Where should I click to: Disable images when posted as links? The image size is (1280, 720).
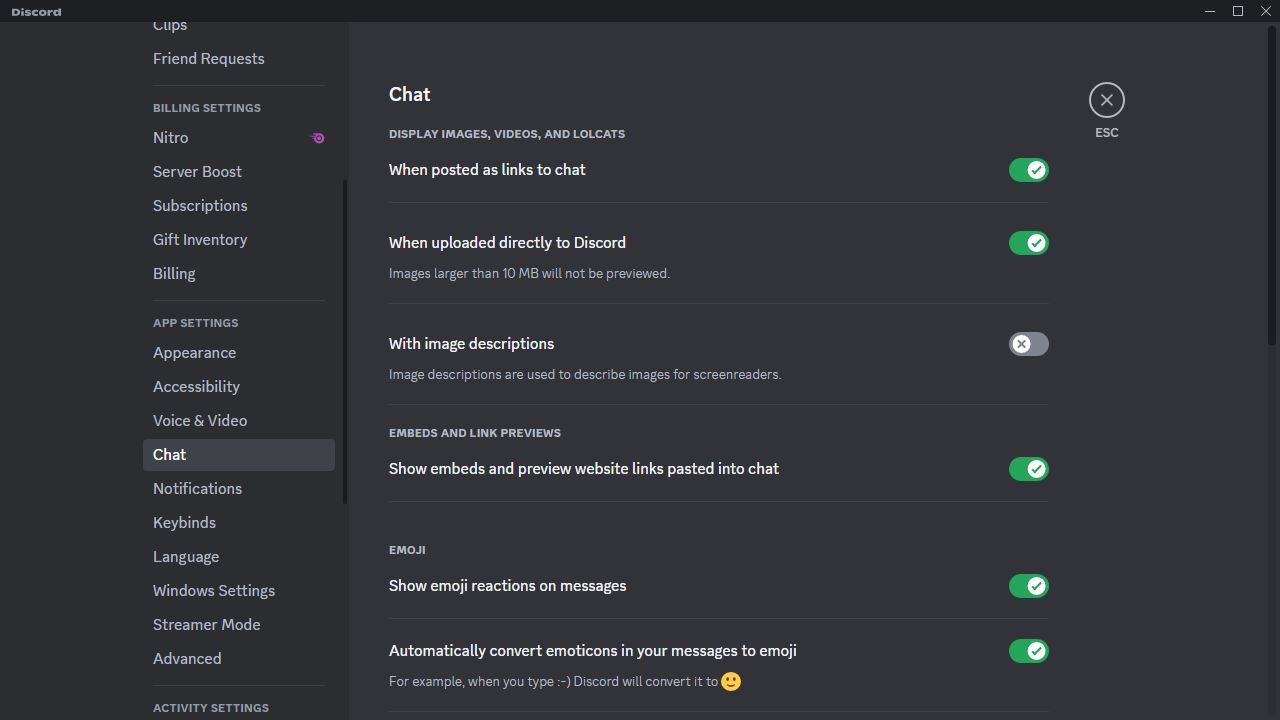(1028, 170)
